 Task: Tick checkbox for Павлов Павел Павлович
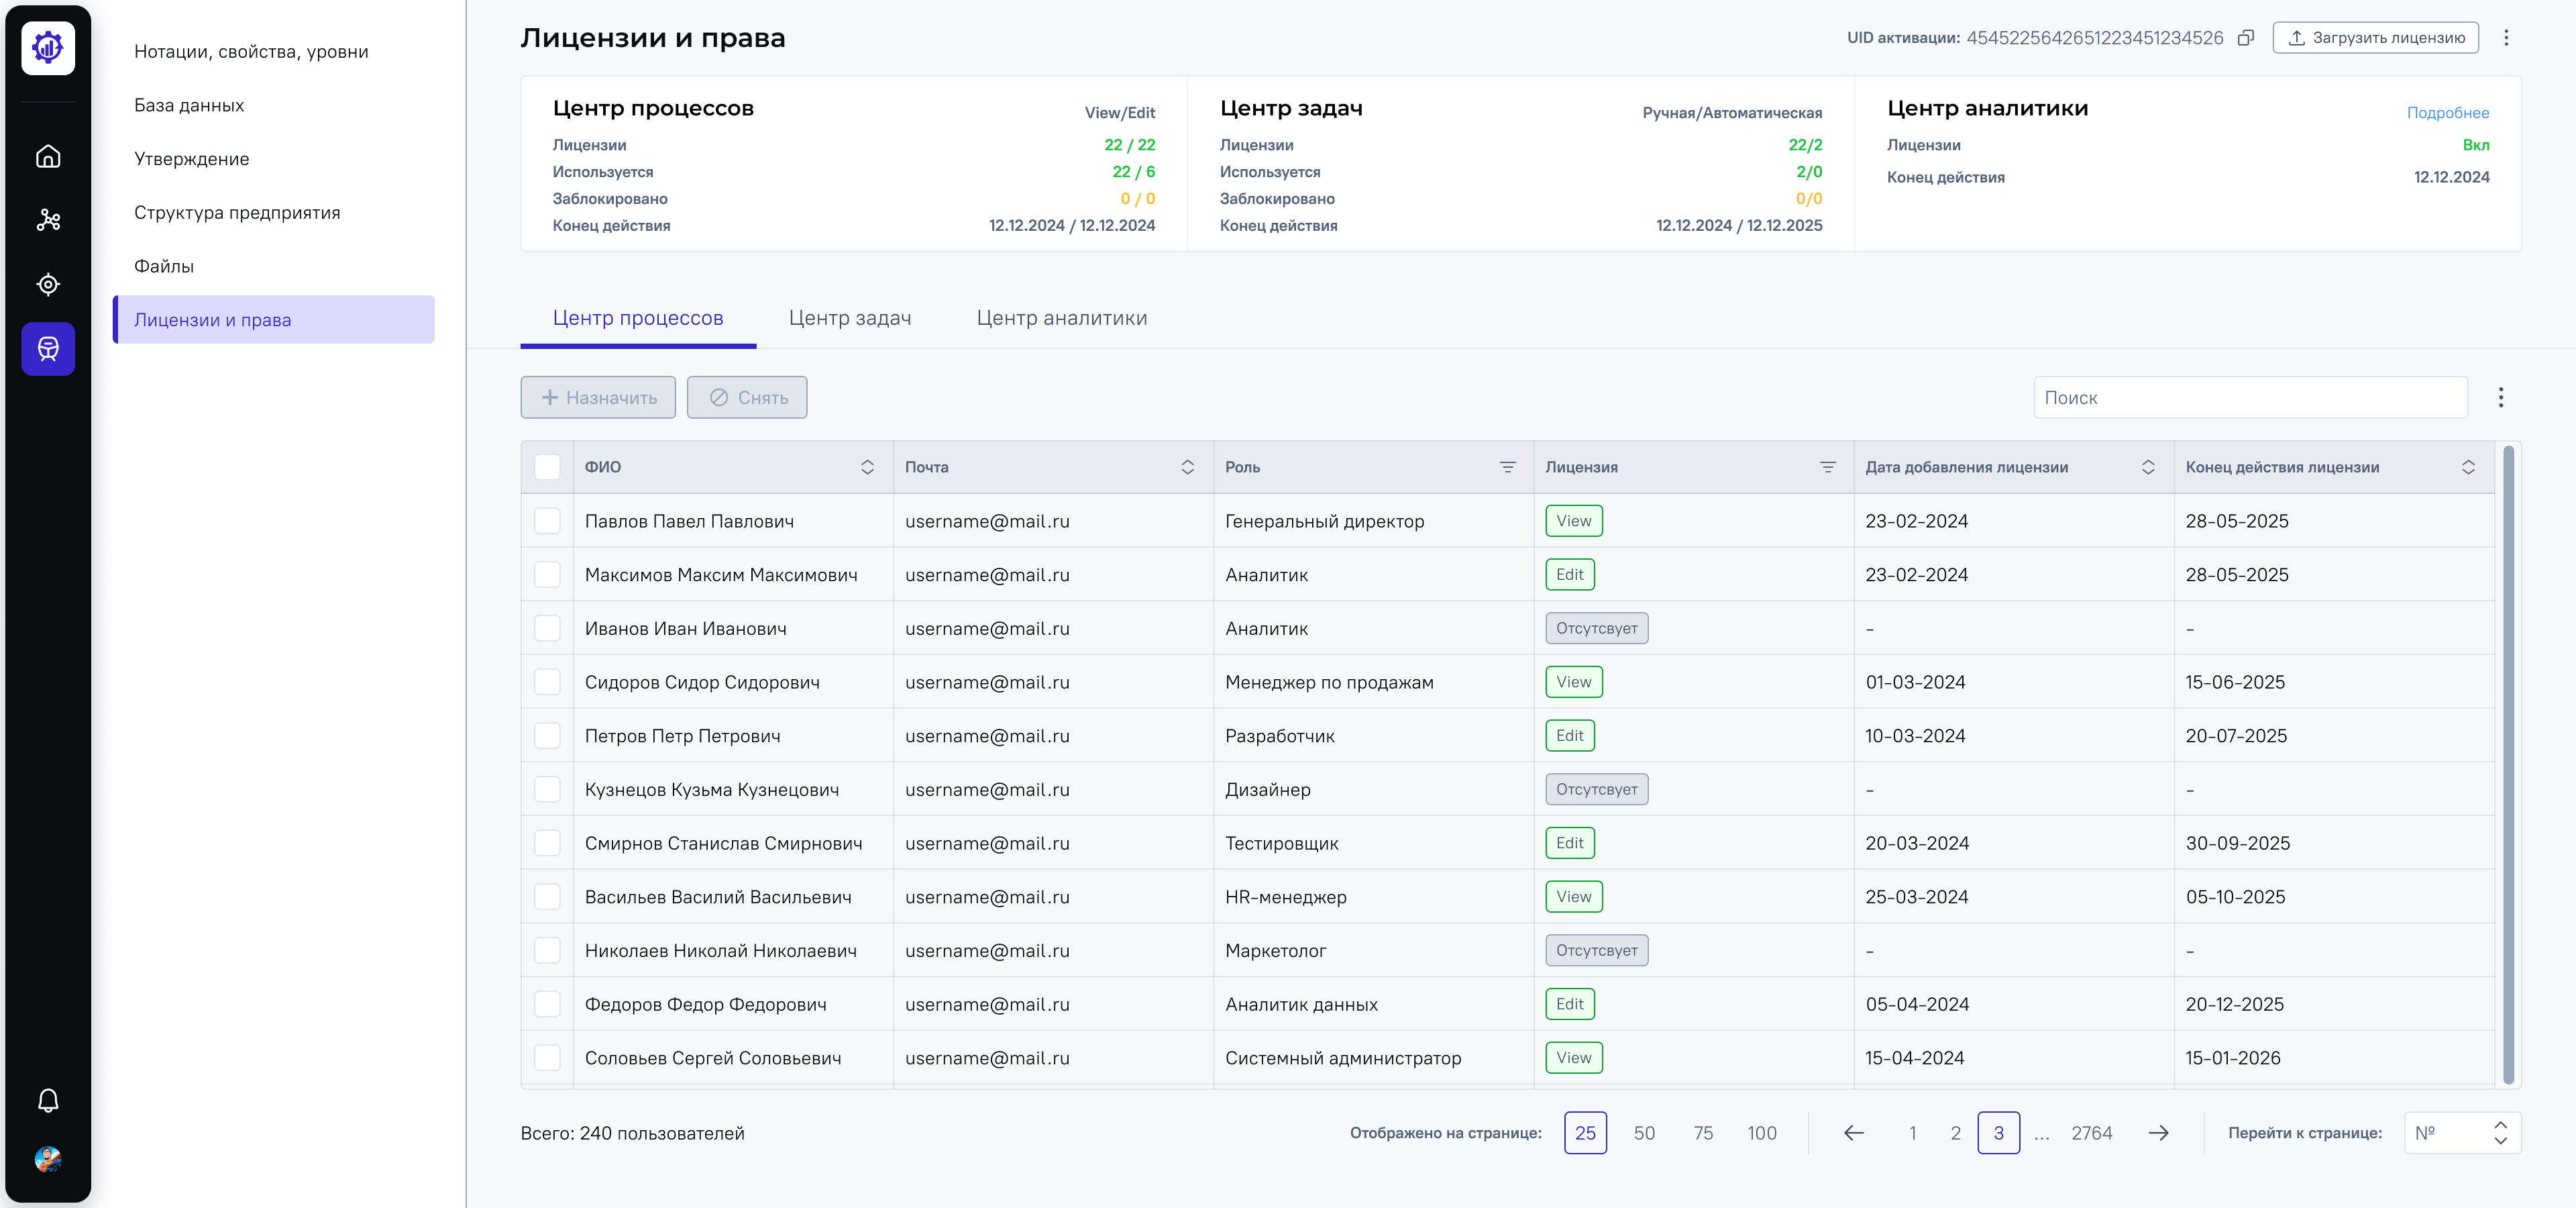click(x=547, y=521)
